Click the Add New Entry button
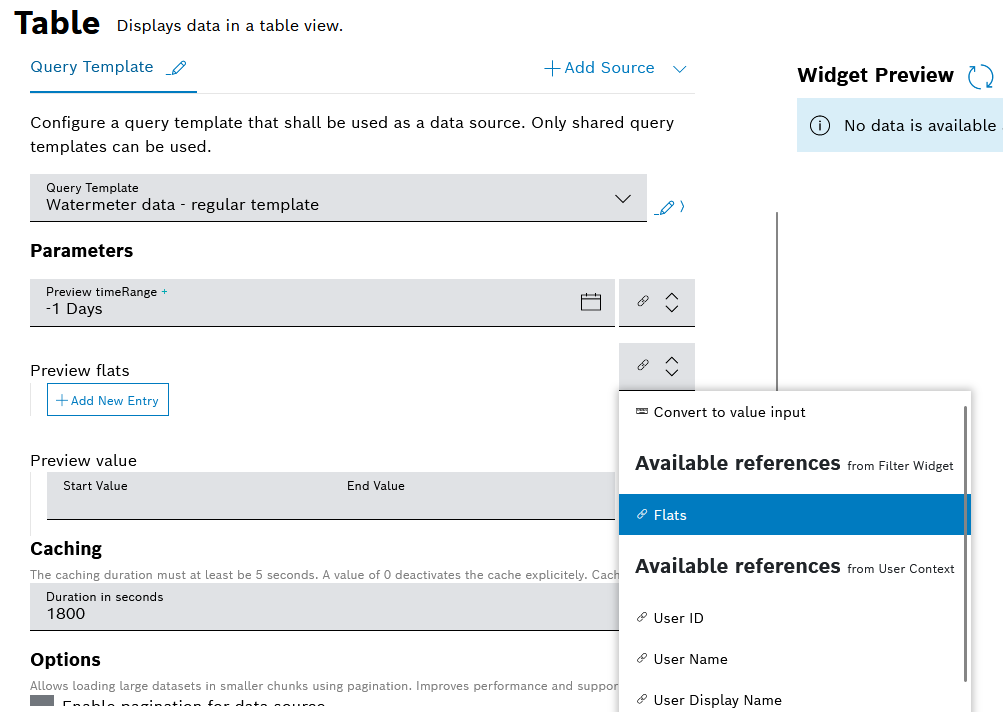The image size is (1003, 712). pos(108,400)
